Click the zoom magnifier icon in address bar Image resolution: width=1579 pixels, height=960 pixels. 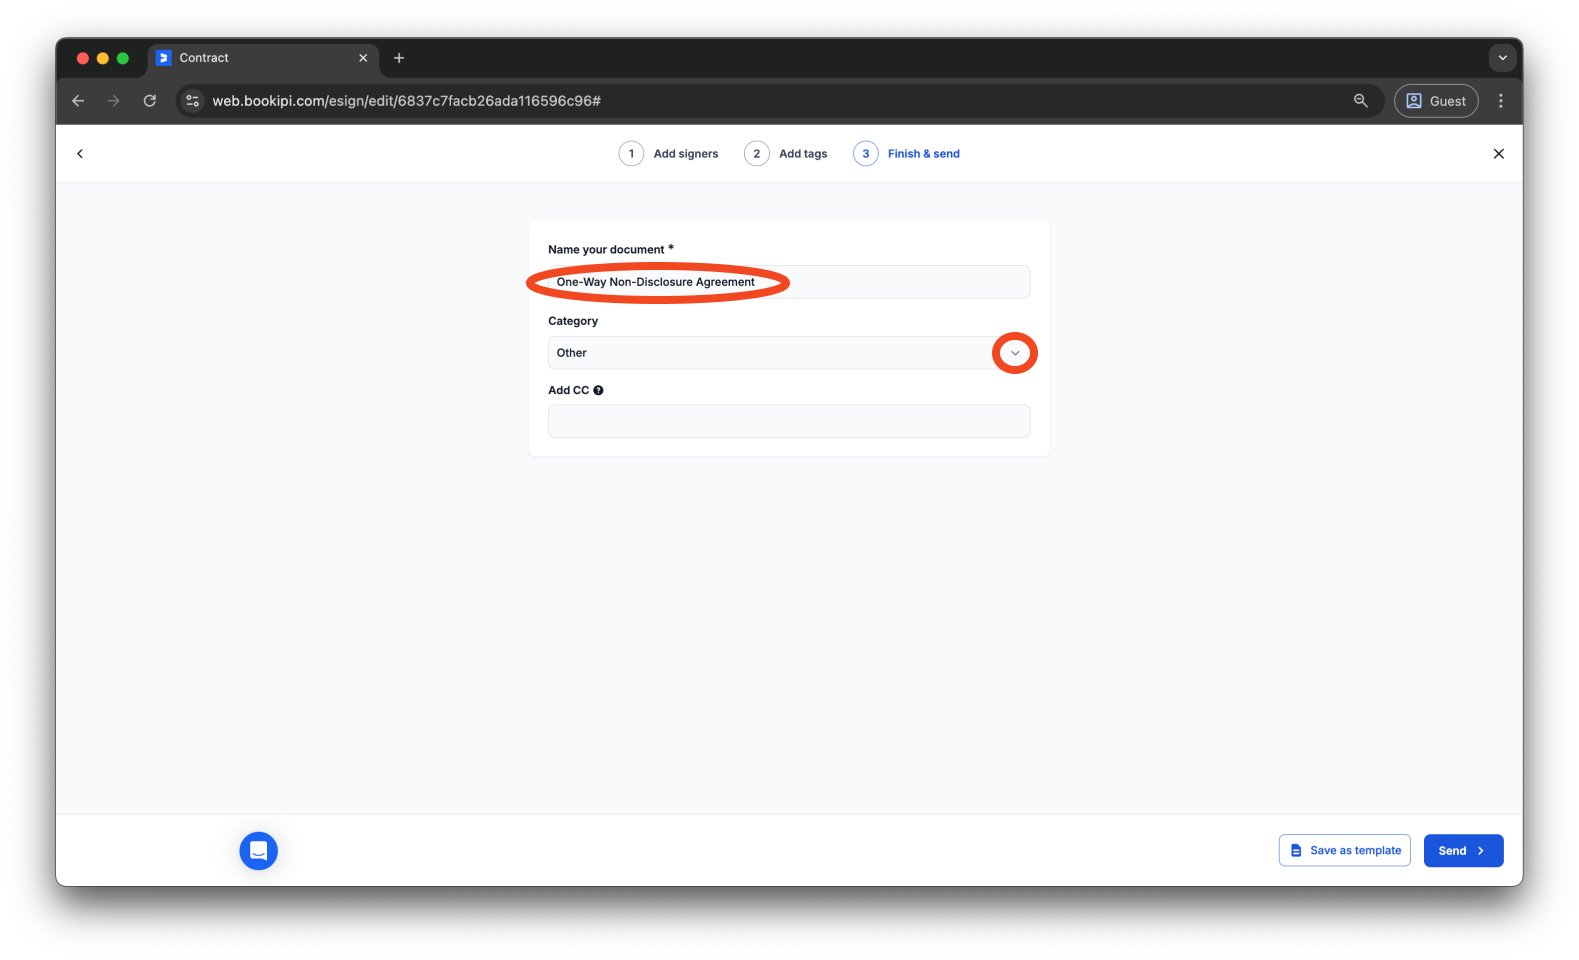(1361, 101)
